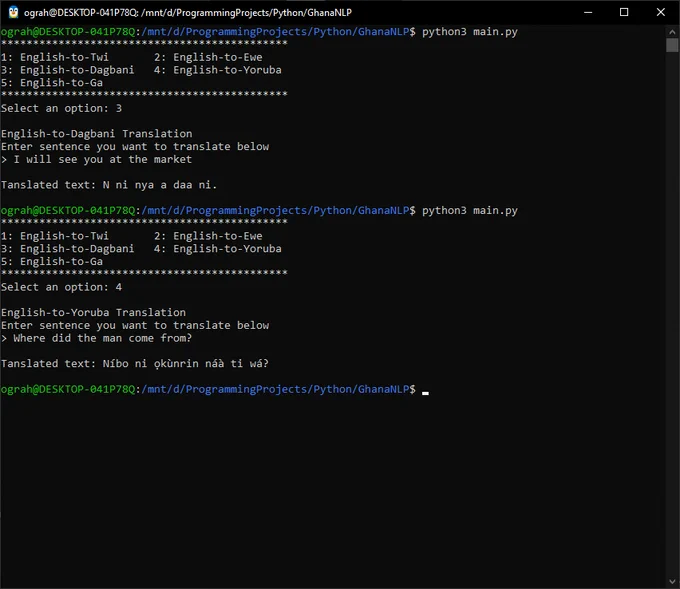Click '3: English-to-Dagbani' in second menu

[x=68, y=249]
